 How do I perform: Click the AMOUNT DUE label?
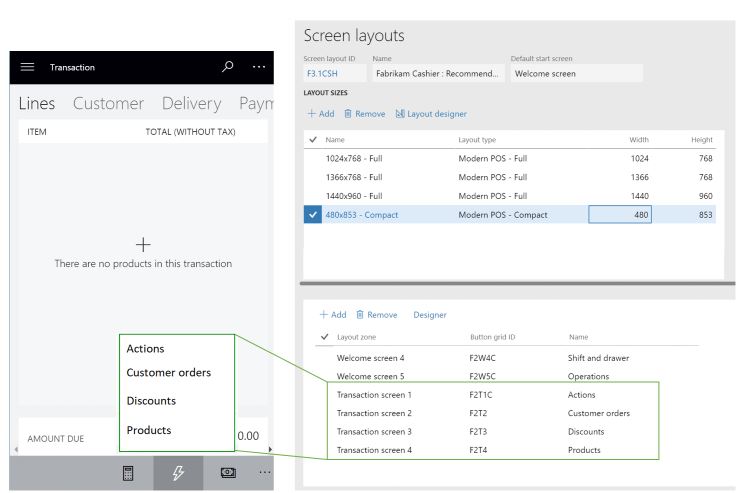(56, 439)
